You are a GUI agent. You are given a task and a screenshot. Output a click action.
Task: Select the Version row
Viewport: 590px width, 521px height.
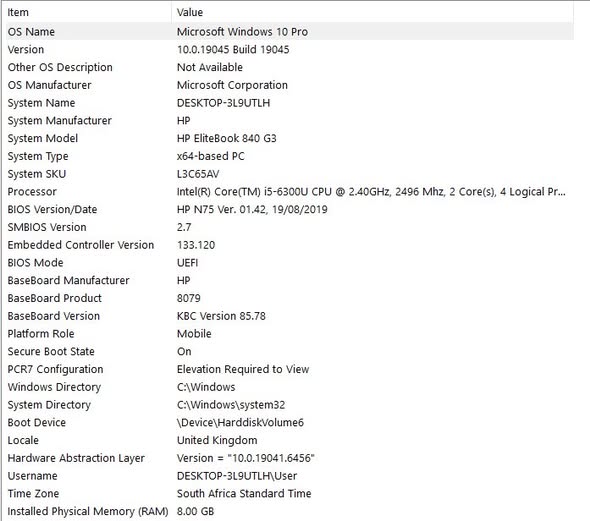point(290,49)
